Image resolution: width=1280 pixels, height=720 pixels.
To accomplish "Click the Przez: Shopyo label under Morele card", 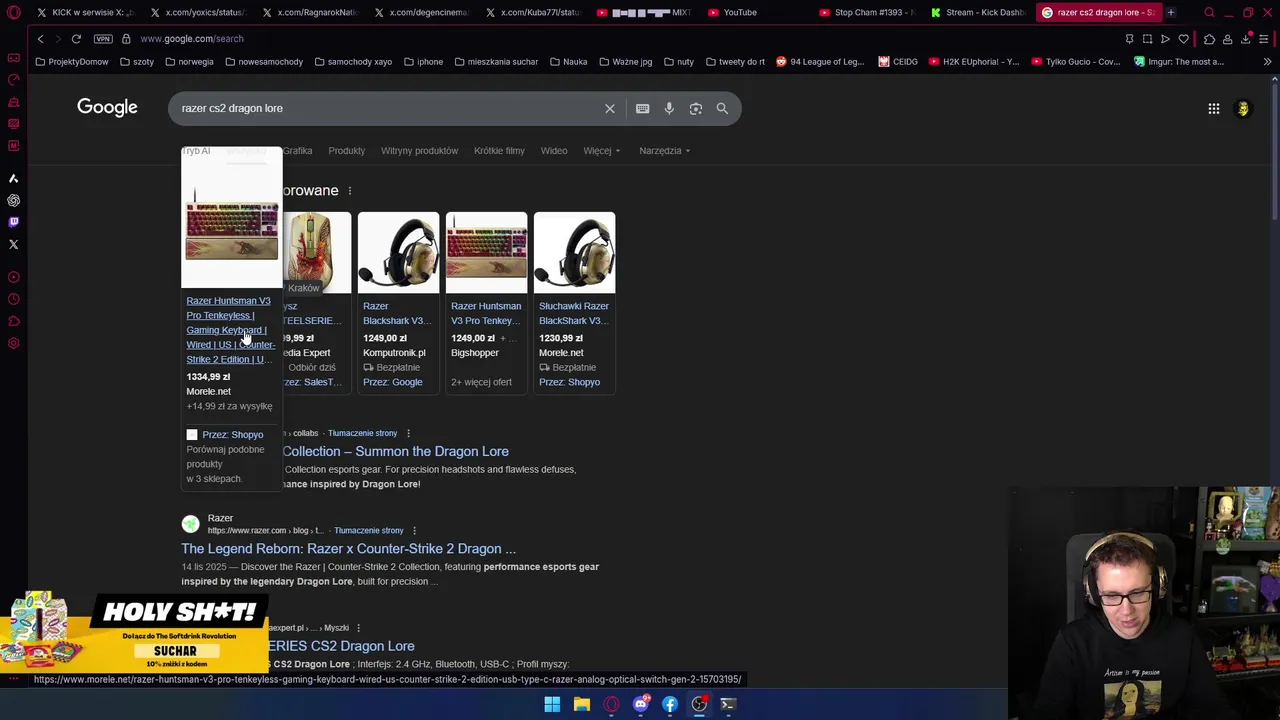I will 232,435.
